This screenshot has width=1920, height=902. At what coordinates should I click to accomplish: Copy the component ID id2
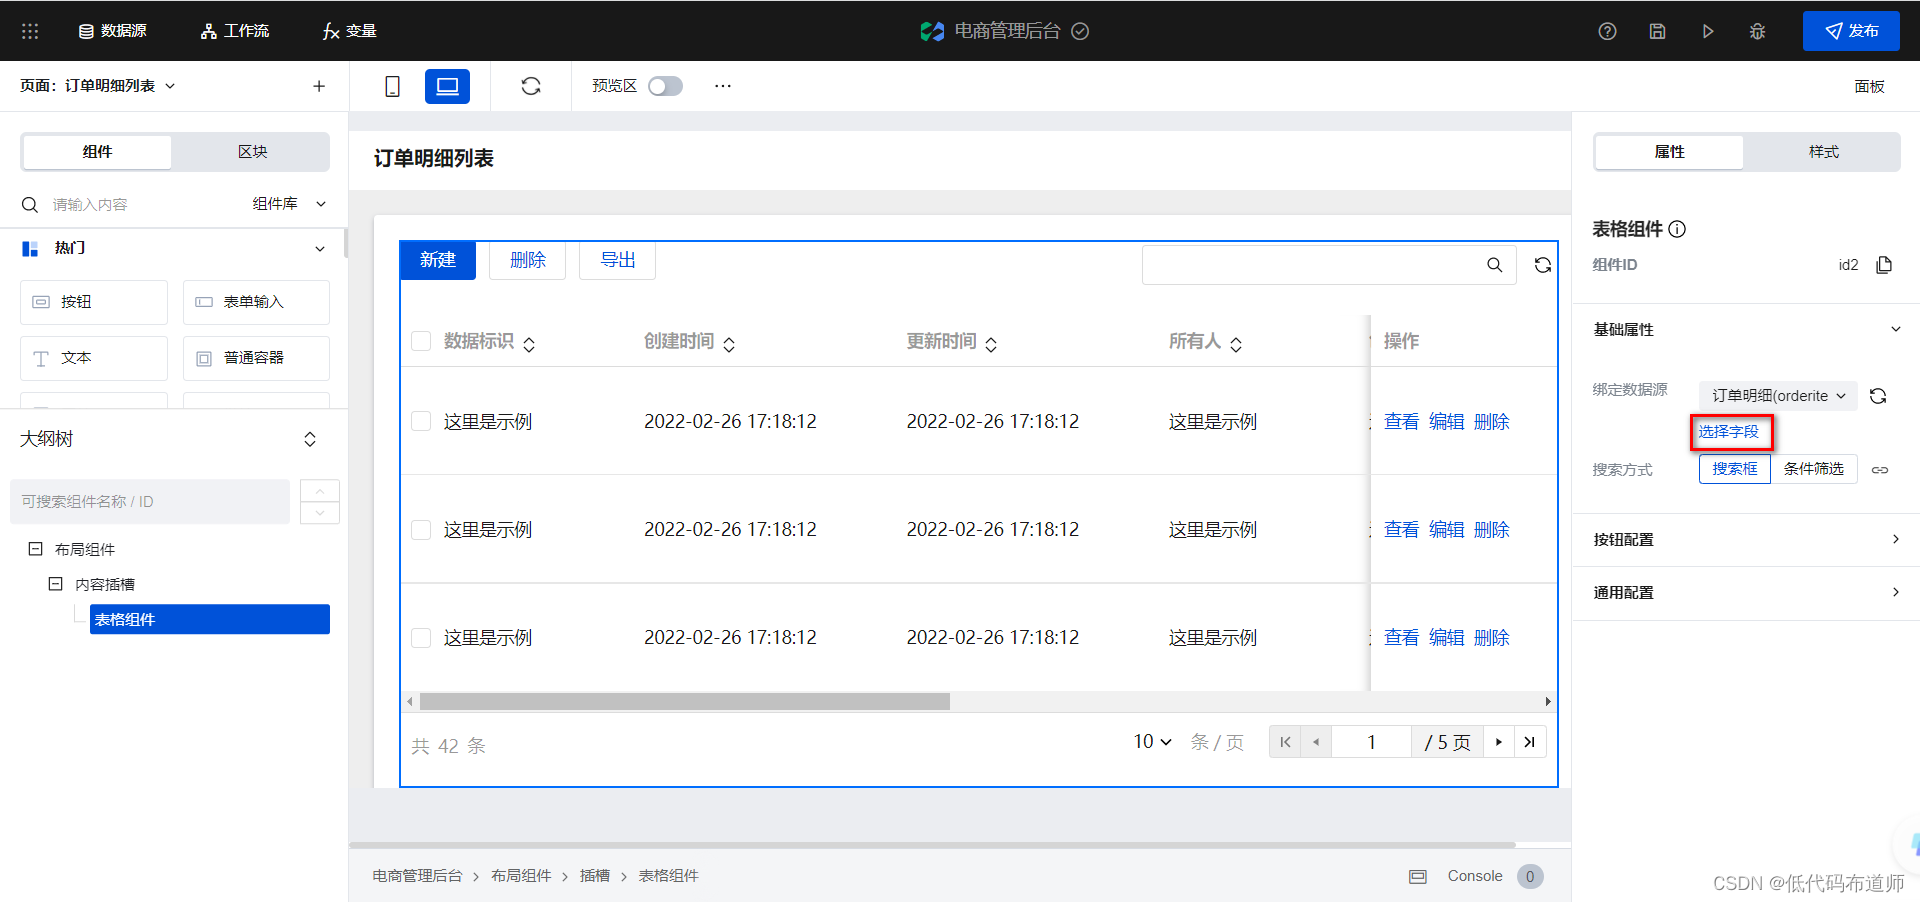[1884, 265]
